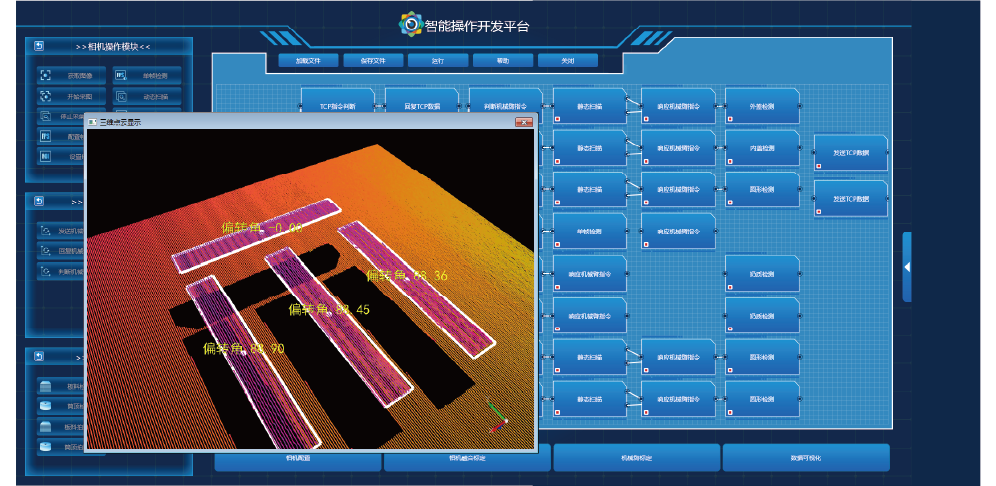996x486 pixels.
Task: Click the 动态扫描 dynamic scan icon
Action: tap(120, 97)
